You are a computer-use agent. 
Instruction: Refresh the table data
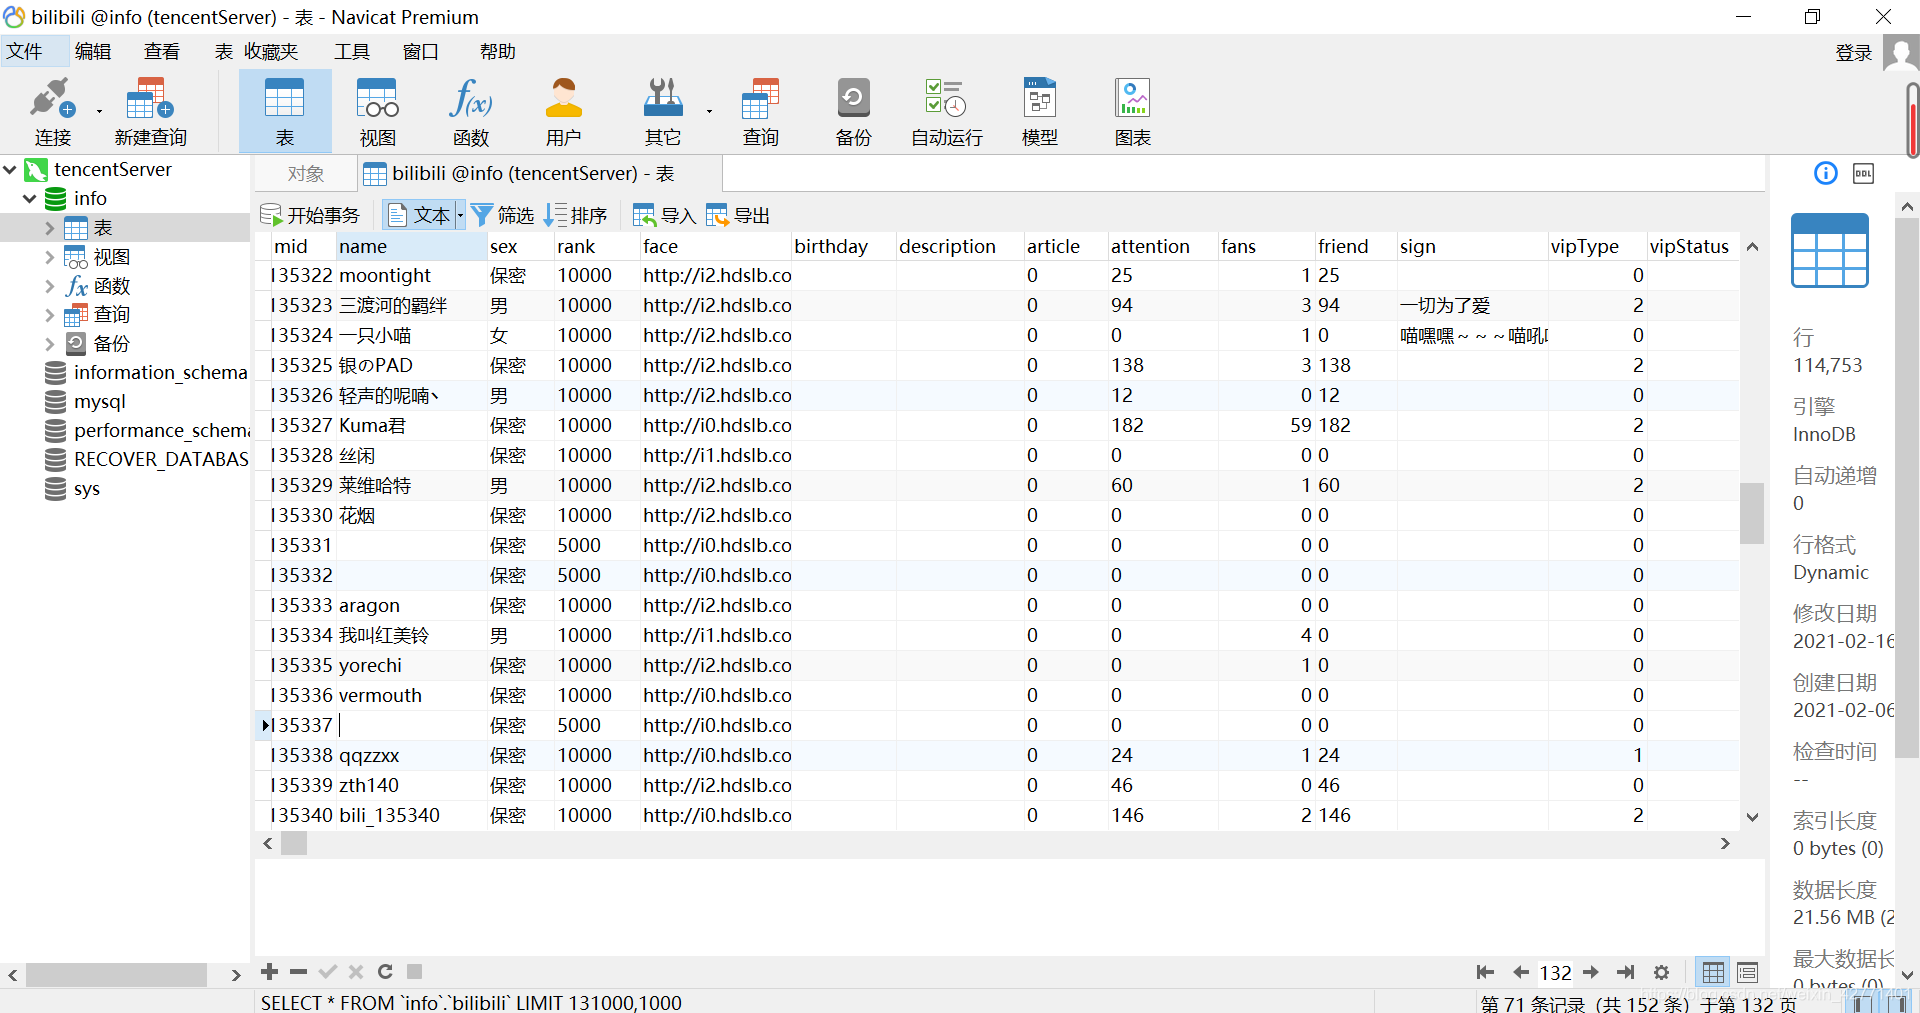pyautogui.click(x=385, y=971)
